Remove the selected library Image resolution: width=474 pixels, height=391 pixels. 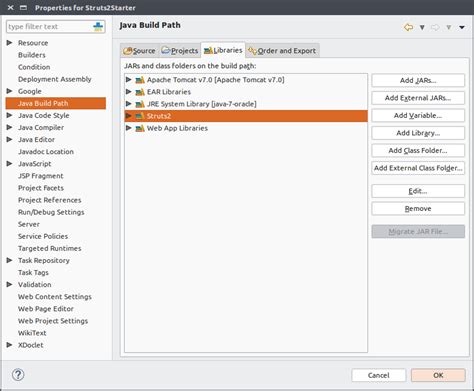(418, 209)
